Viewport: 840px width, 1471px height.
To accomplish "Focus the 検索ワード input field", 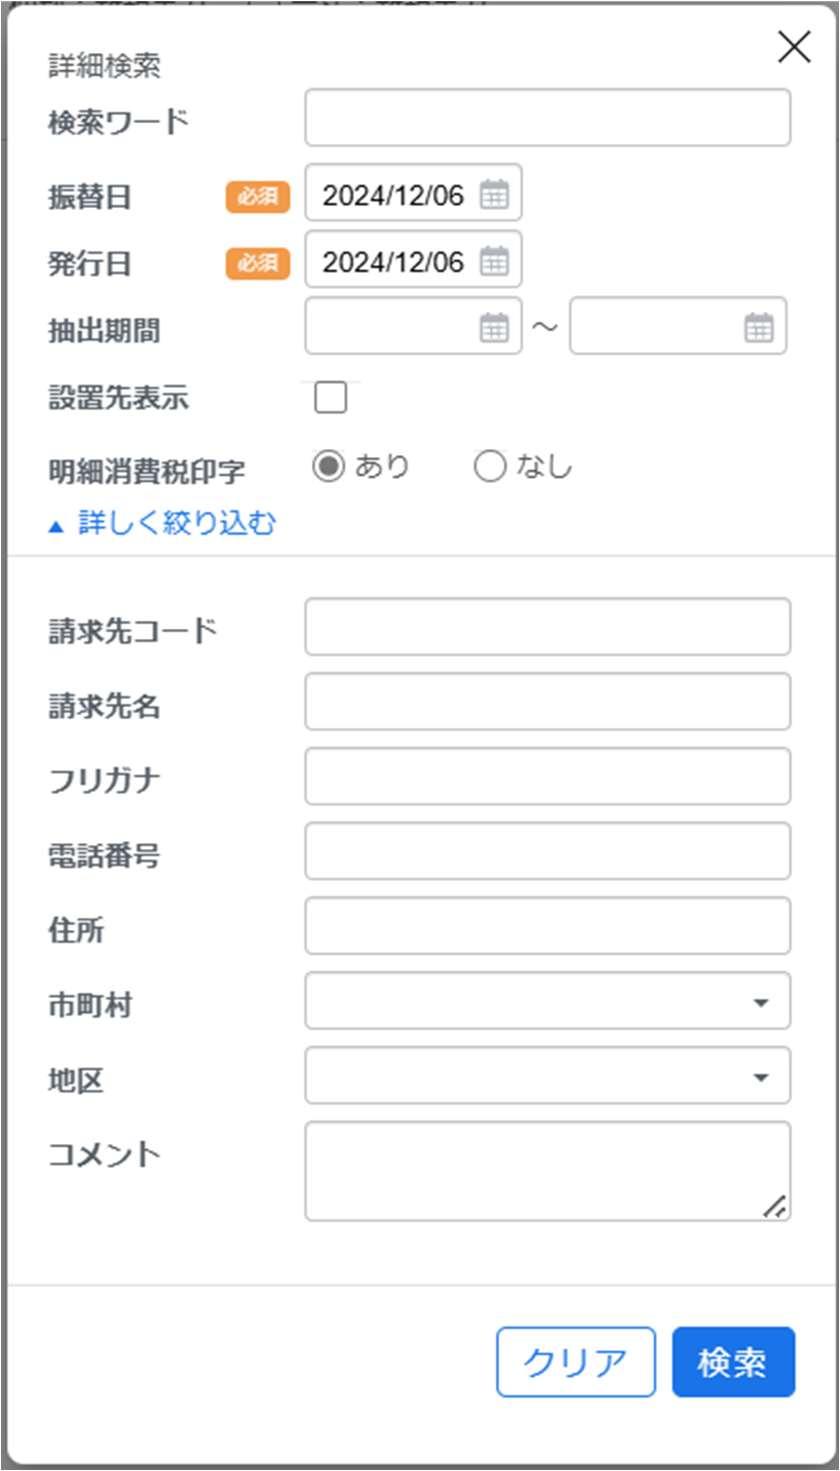I will (x=548, y=118).
